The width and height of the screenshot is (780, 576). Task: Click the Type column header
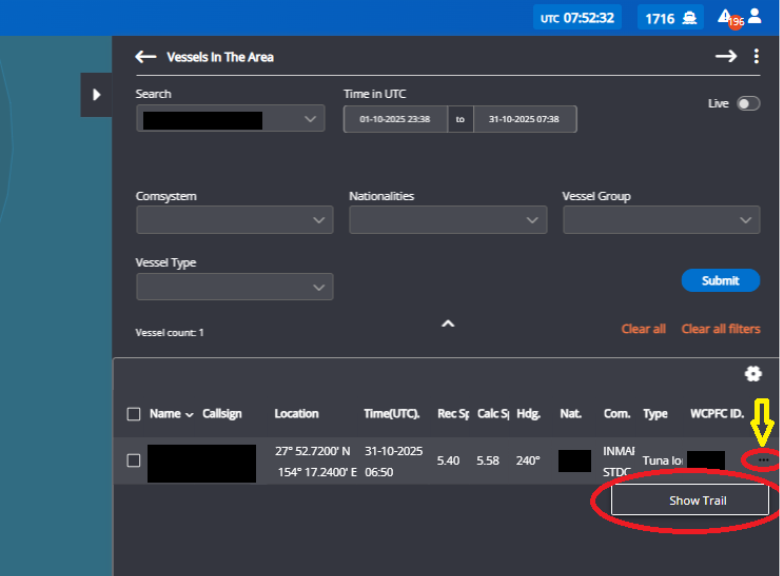(655, 414)
